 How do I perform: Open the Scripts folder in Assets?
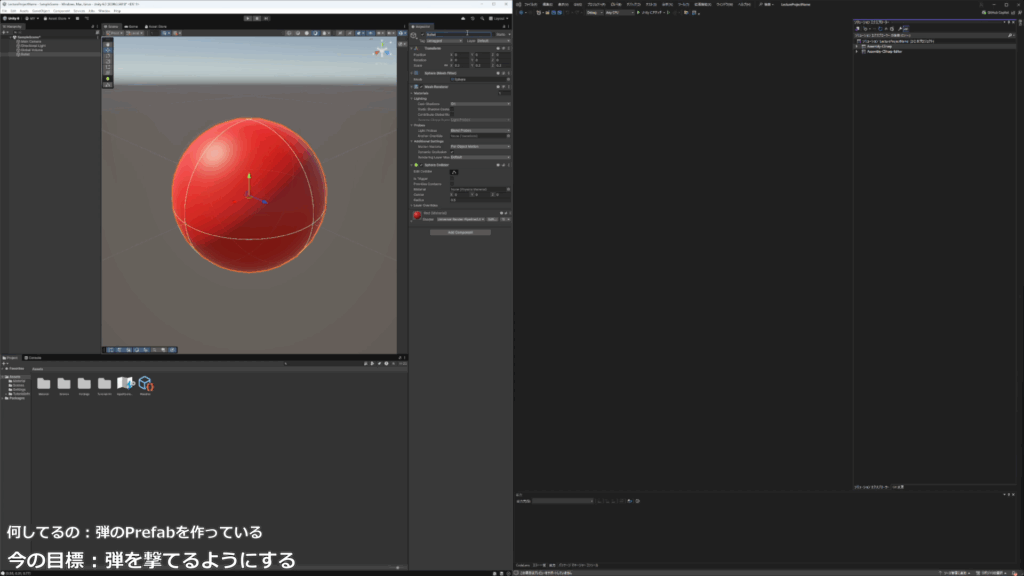point(64,384)
